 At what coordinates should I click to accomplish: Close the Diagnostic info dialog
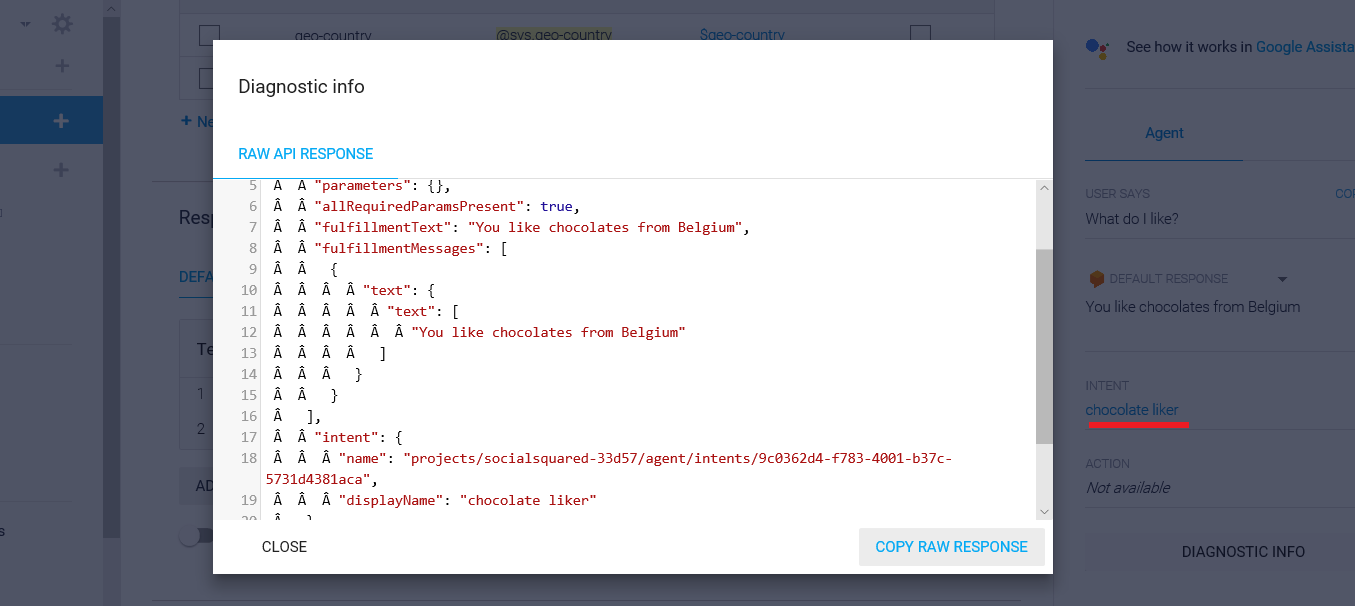[x=284, y=547]
